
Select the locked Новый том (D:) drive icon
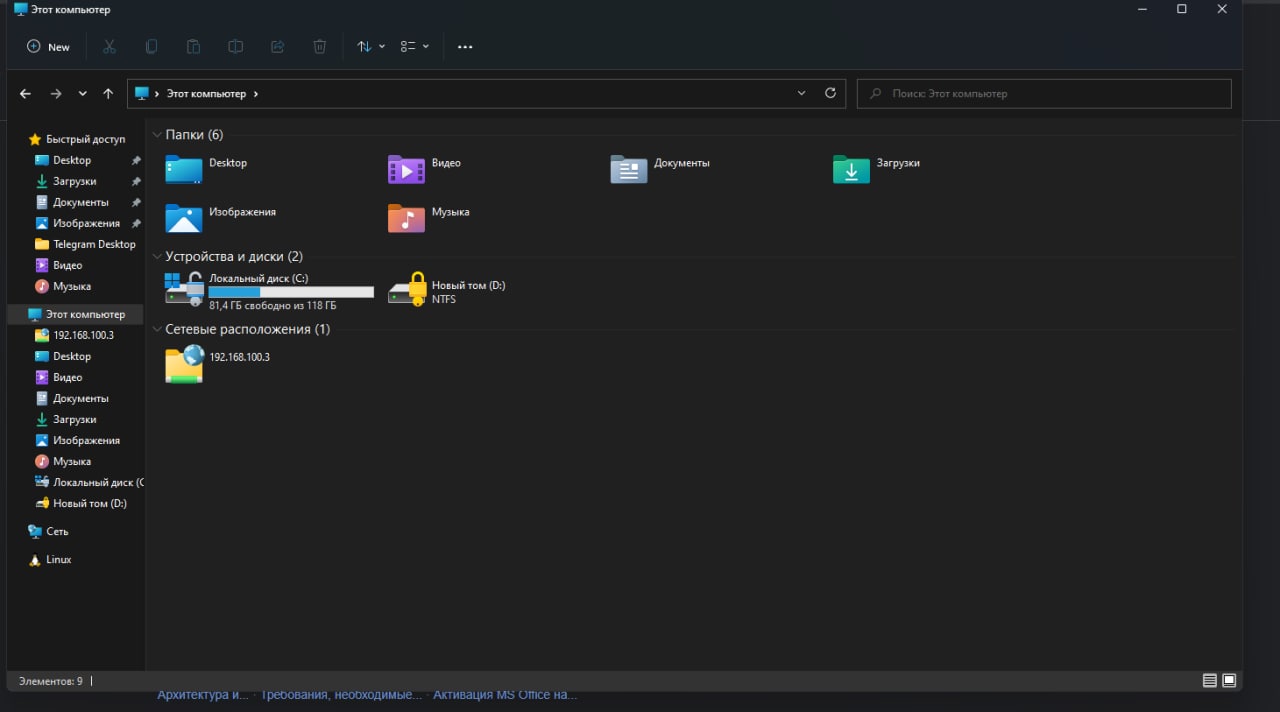(x=407, y=288)
